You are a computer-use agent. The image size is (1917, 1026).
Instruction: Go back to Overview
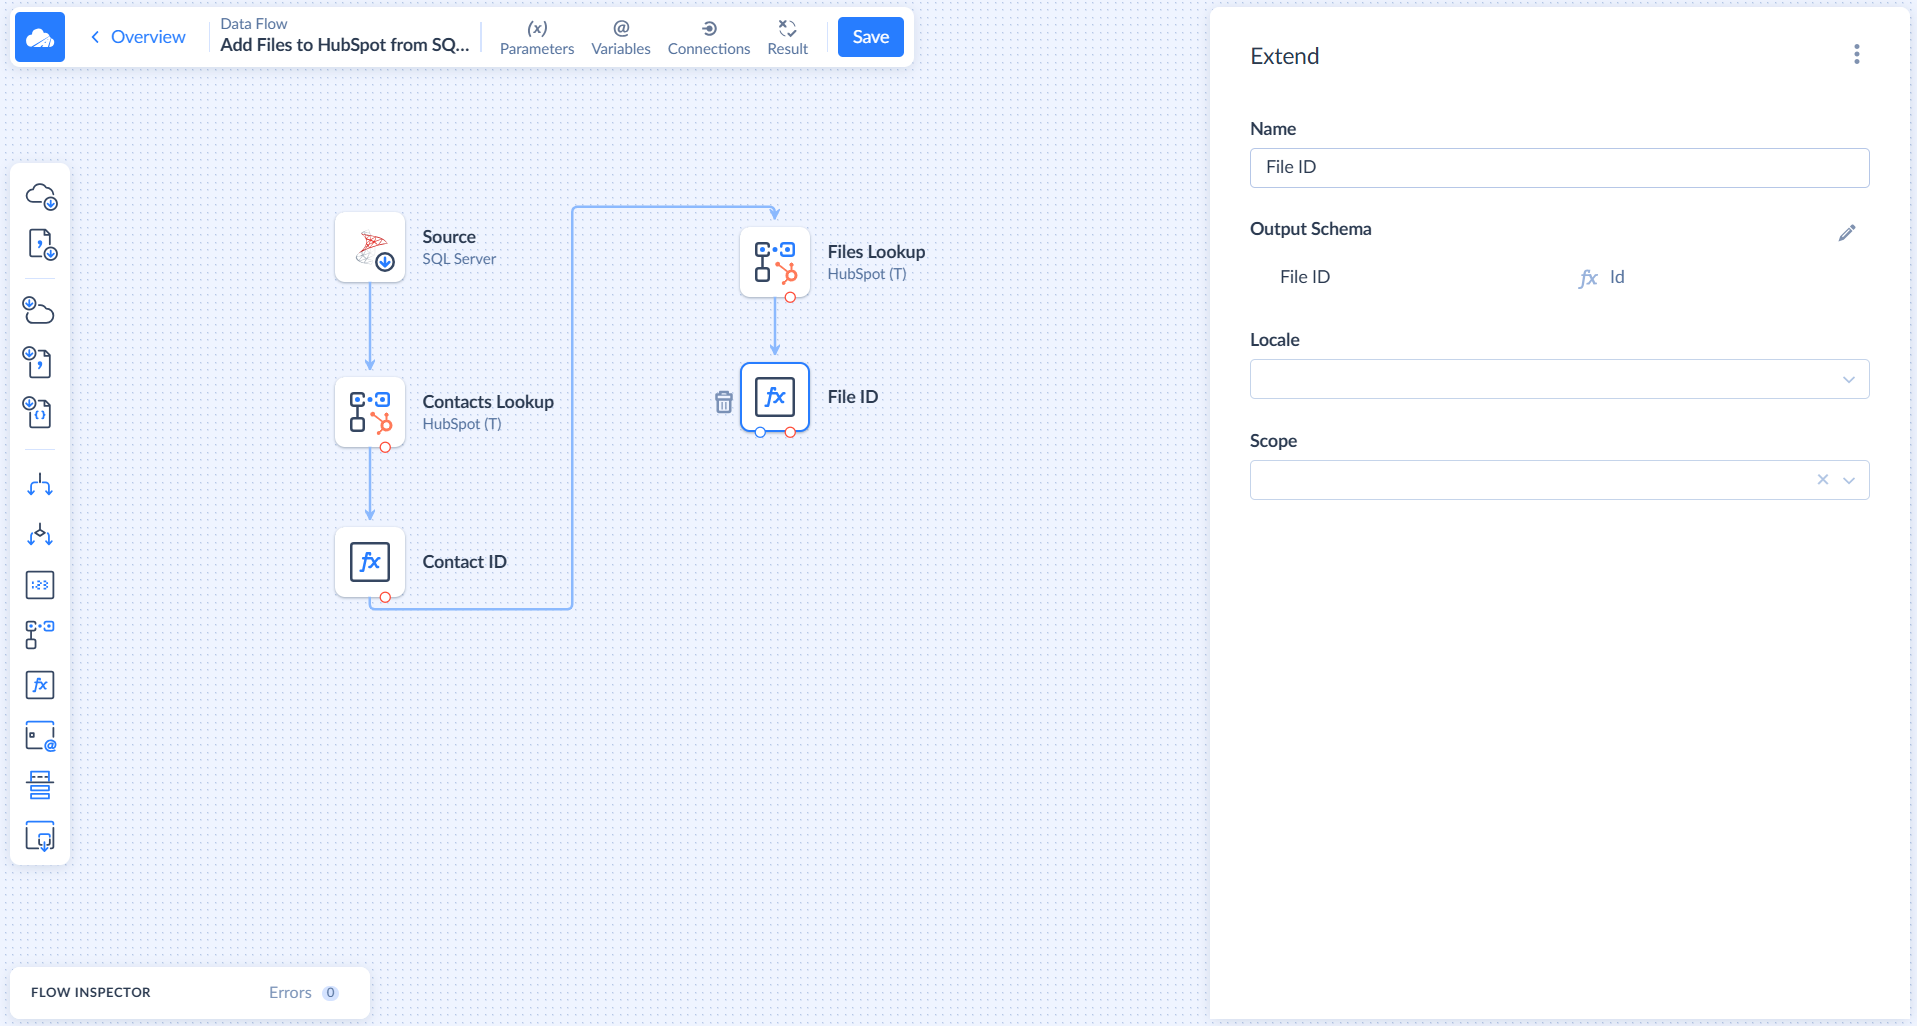(138, 37)
